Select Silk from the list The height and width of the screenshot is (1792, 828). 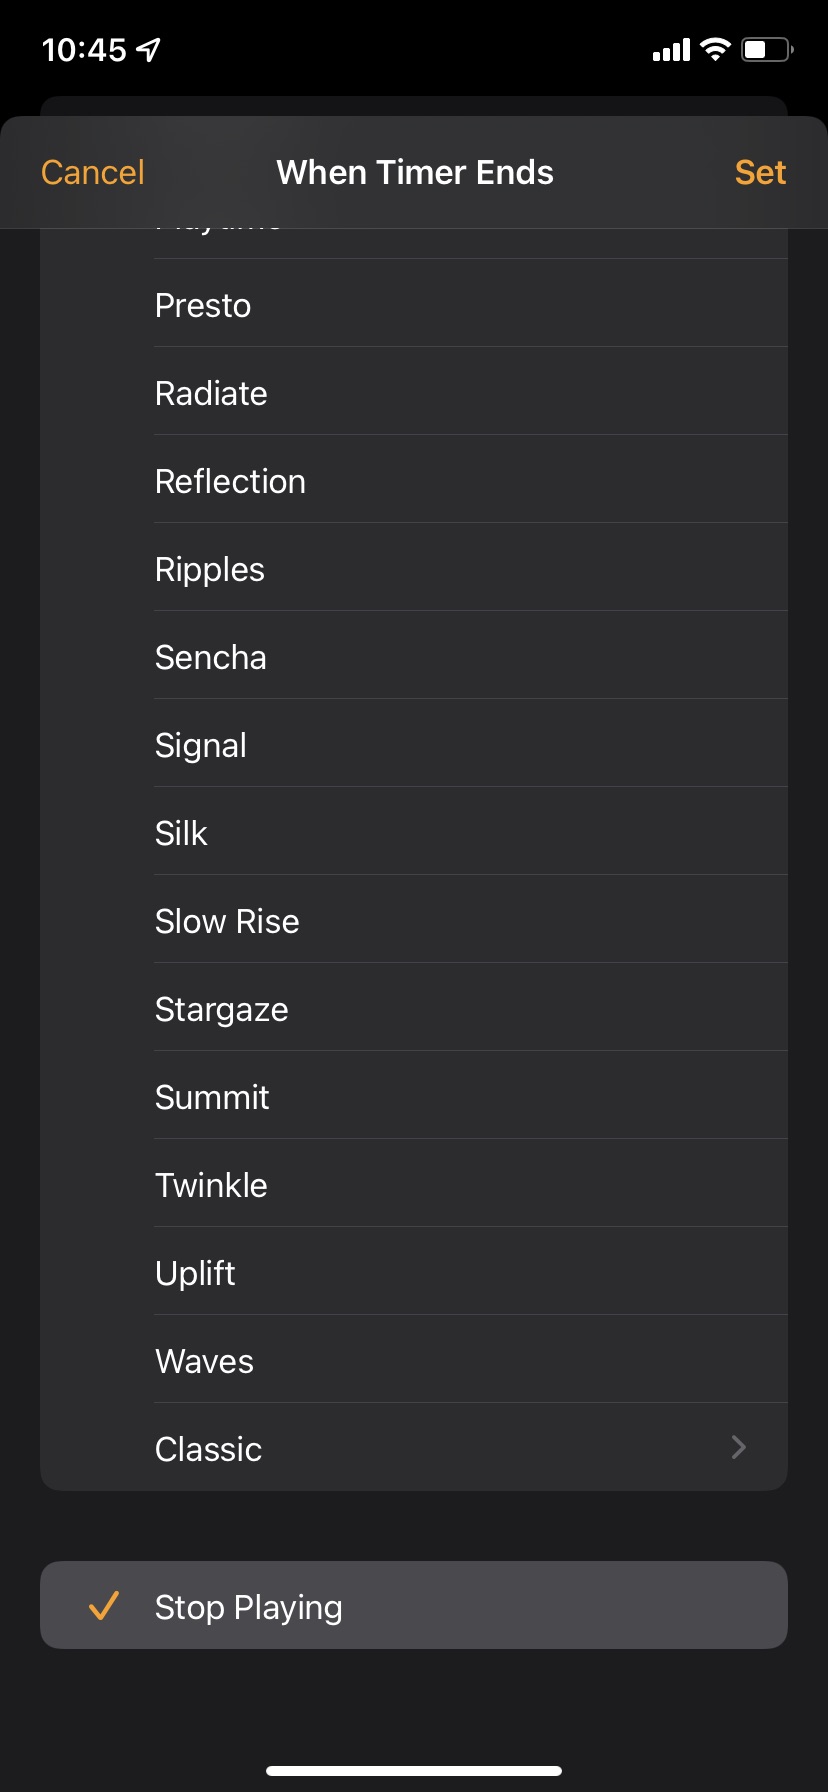[x=181, y=833]
